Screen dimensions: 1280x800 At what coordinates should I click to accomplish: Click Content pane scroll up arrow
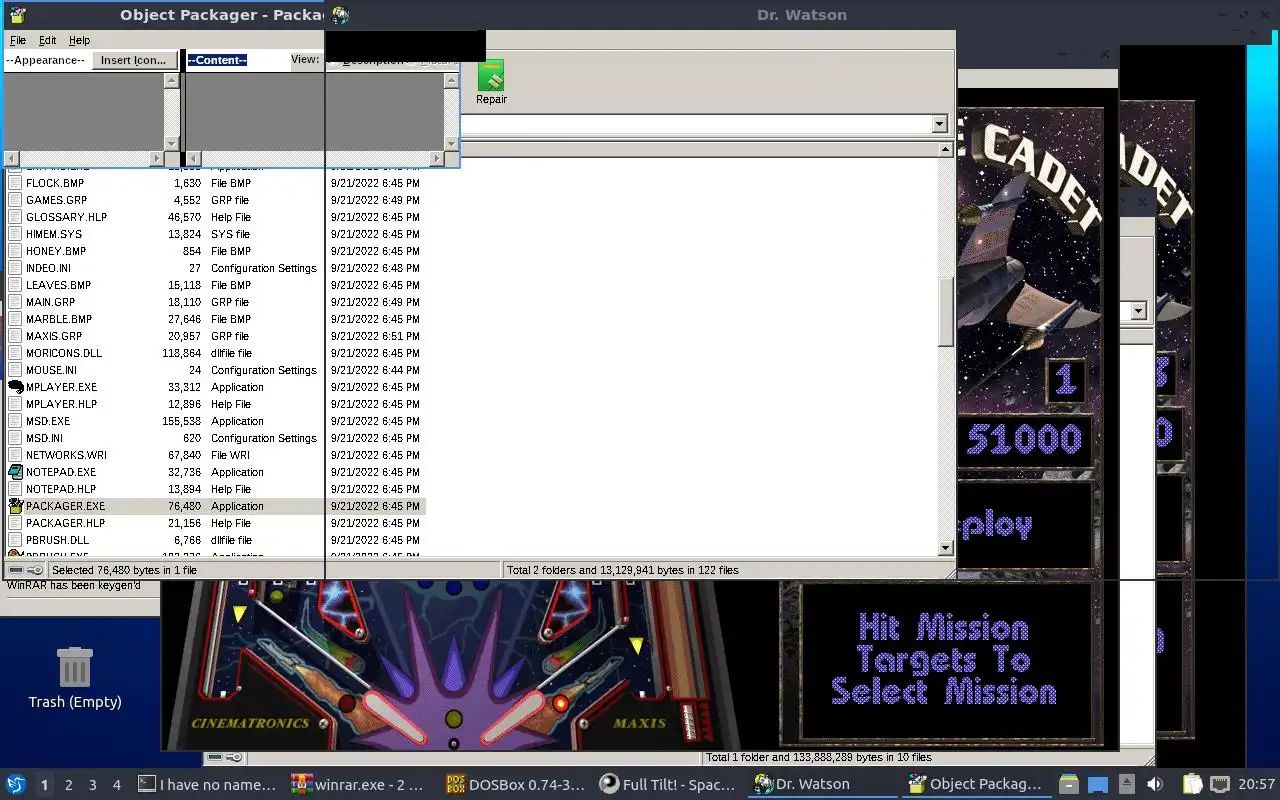(x=451, y=80)
